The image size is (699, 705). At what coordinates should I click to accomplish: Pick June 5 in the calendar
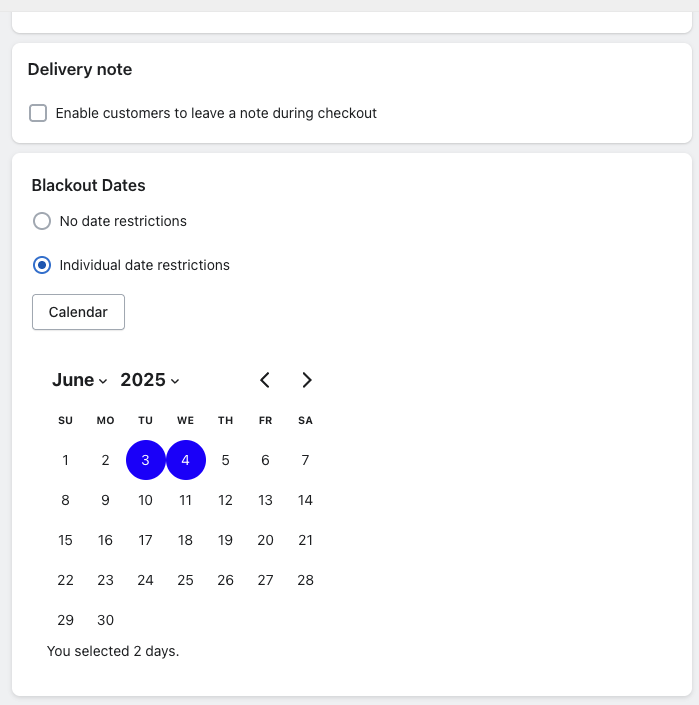coord(225,460)
